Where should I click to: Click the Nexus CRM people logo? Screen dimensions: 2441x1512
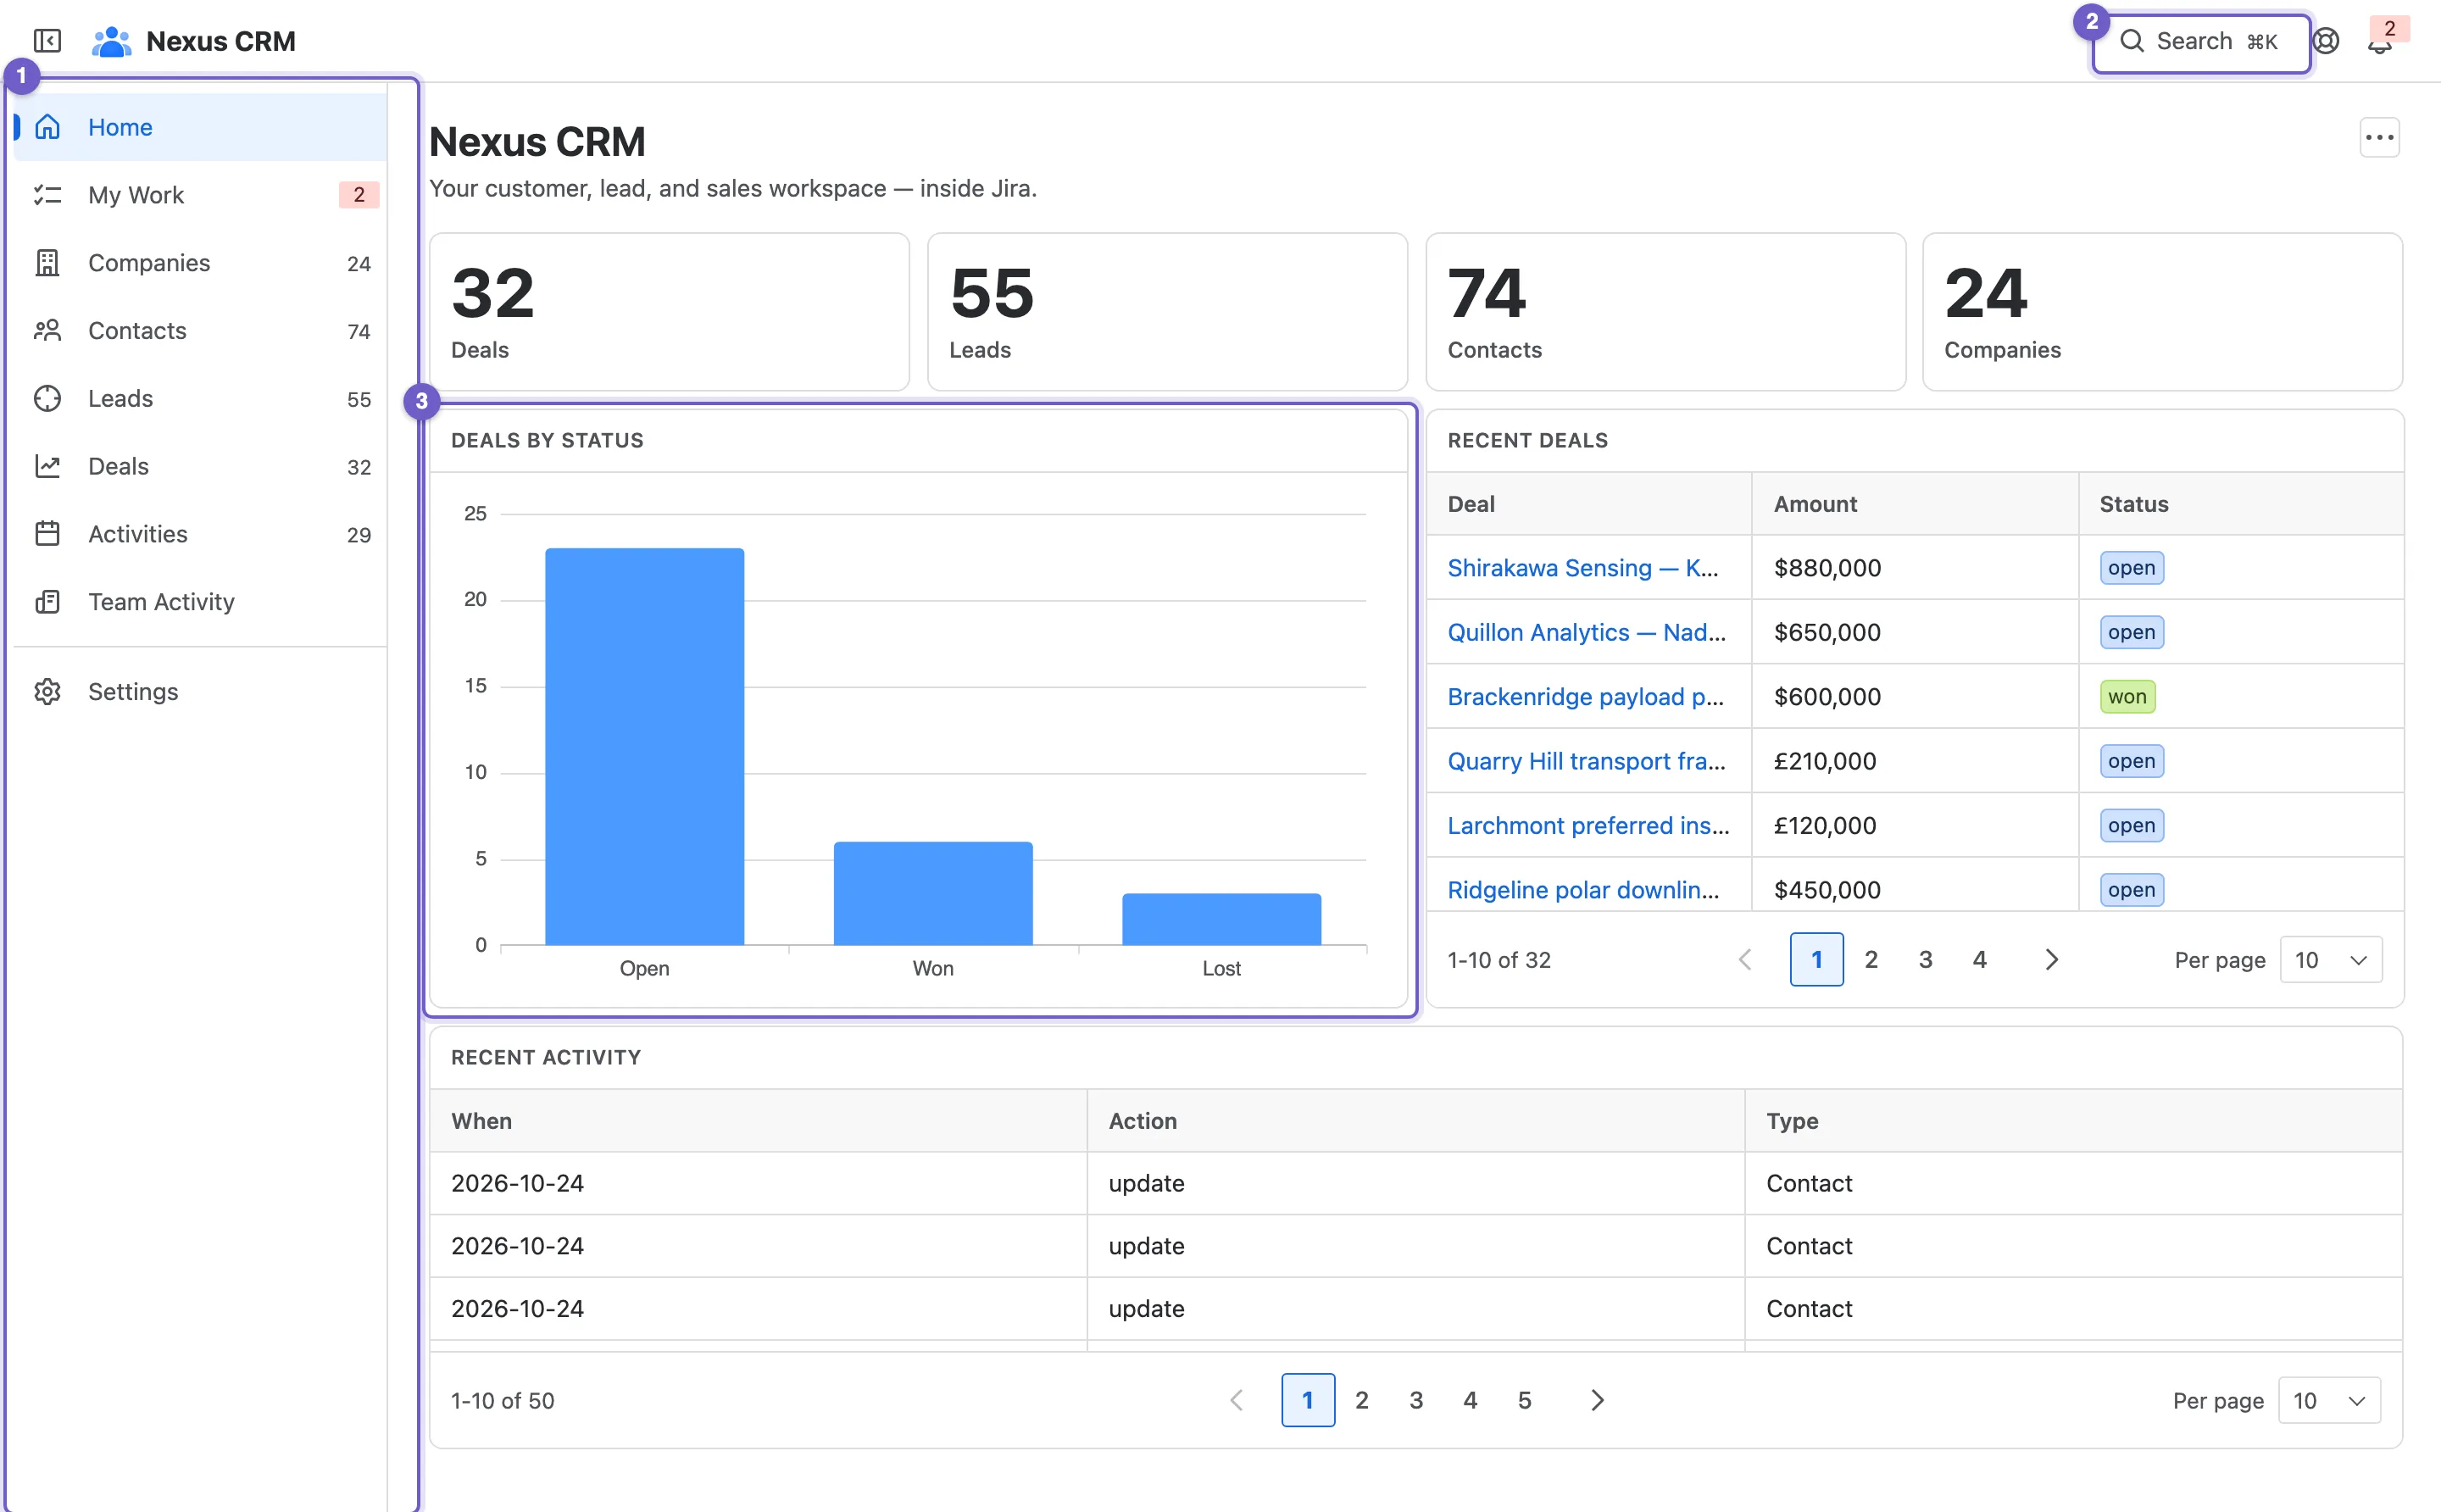coord(111,41)
